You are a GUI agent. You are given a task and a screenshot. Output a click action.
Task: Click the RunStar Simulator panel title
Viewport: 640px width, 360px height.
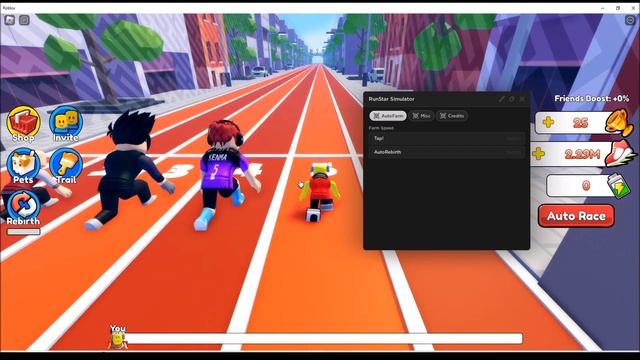point(391,99)
